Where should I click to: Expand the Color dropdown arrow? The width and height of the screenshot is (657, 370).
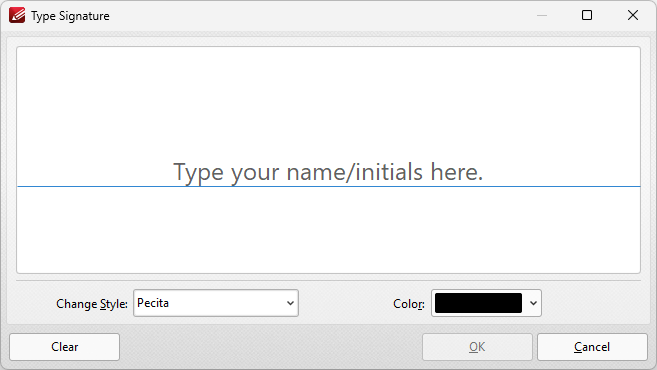coord(533,303)
